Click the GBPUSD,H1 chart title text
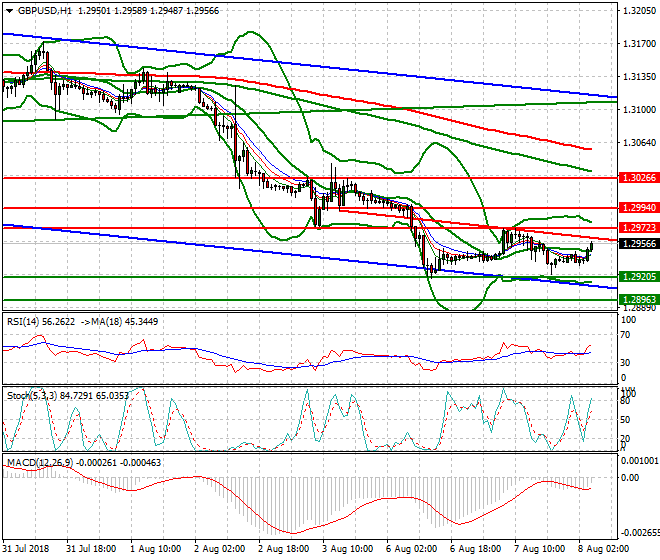660x560 pixels. point(49,9)
